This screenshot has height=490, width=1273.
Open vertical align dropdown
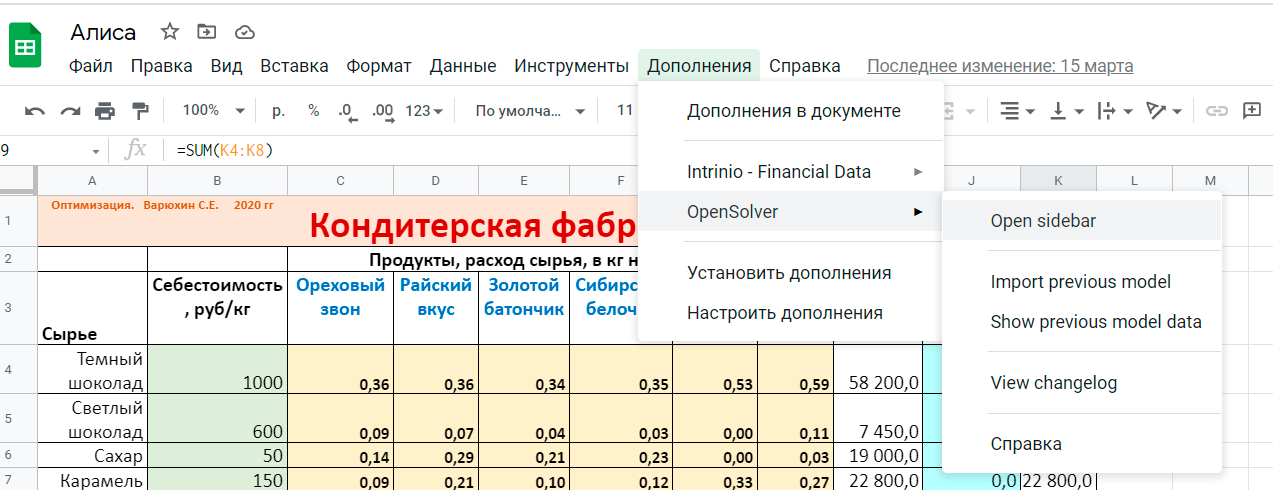point(1066,110)
